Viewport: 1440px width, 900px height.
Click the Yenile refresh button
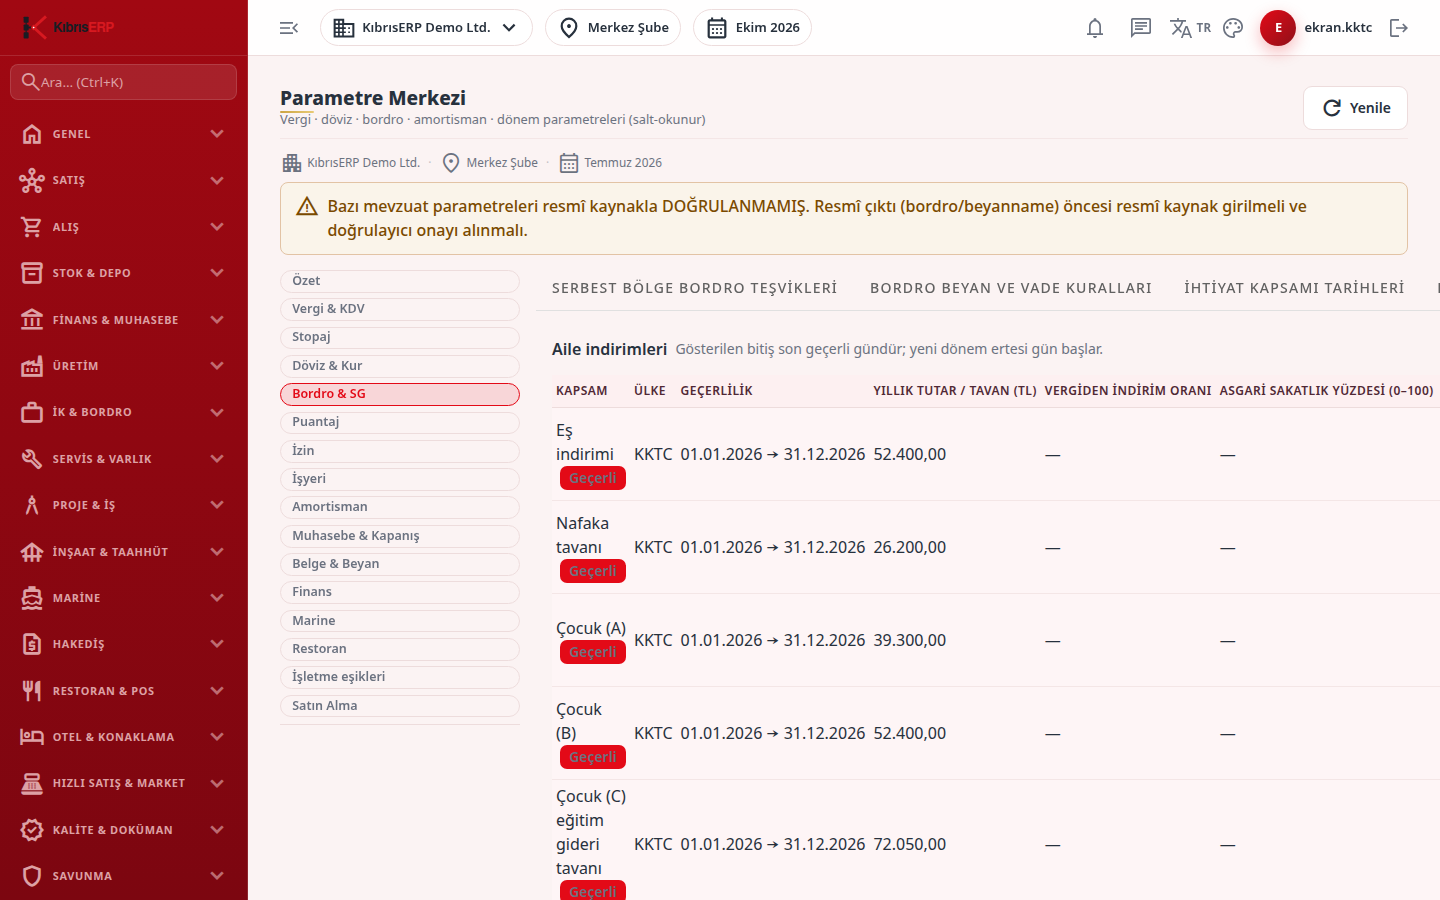1355,108
